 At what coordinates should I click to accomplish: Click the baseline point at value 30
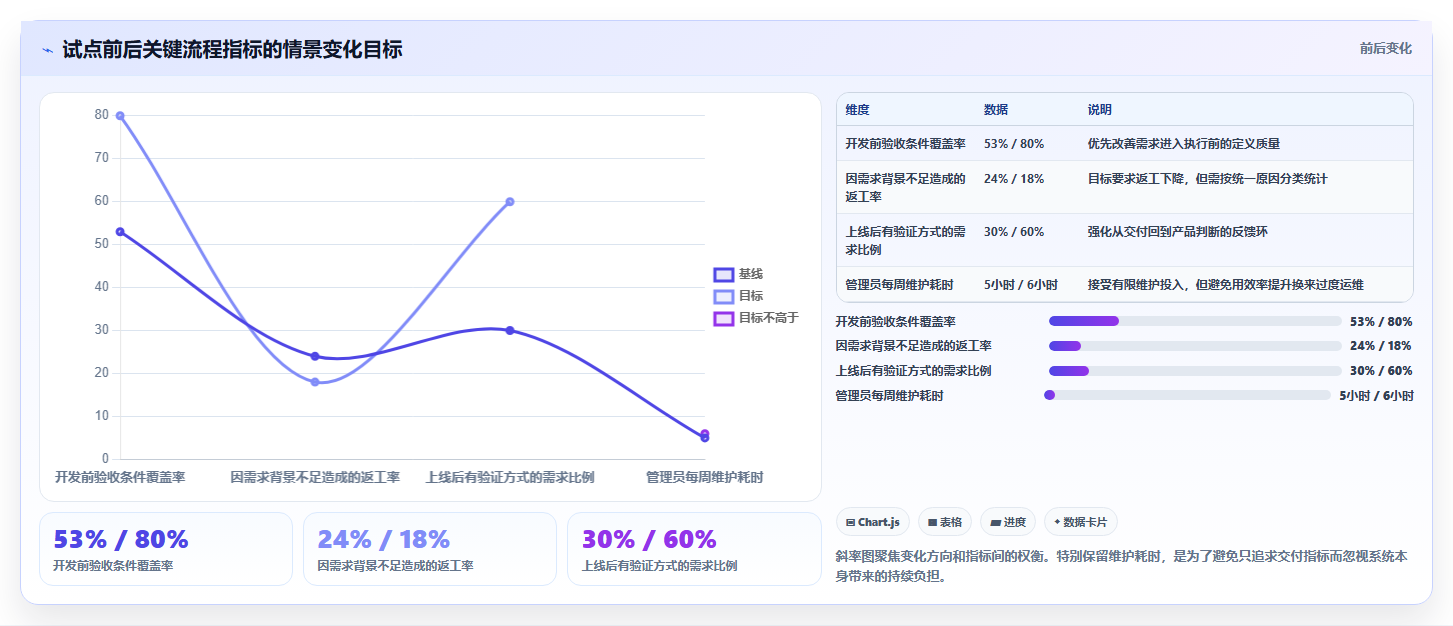[x=510, y=330]
